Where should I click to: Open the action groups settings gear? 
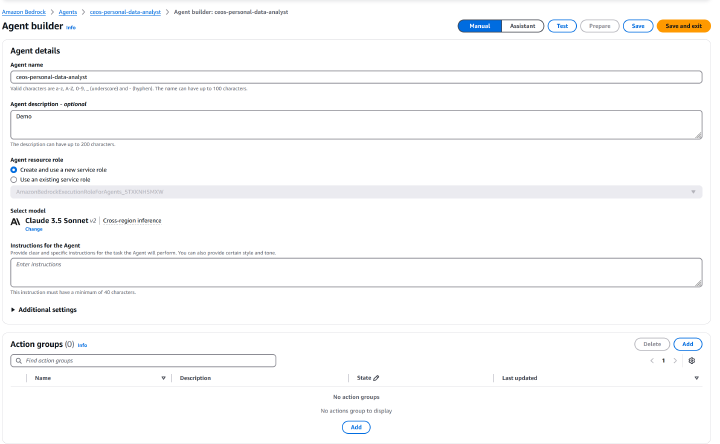(692, 360)
